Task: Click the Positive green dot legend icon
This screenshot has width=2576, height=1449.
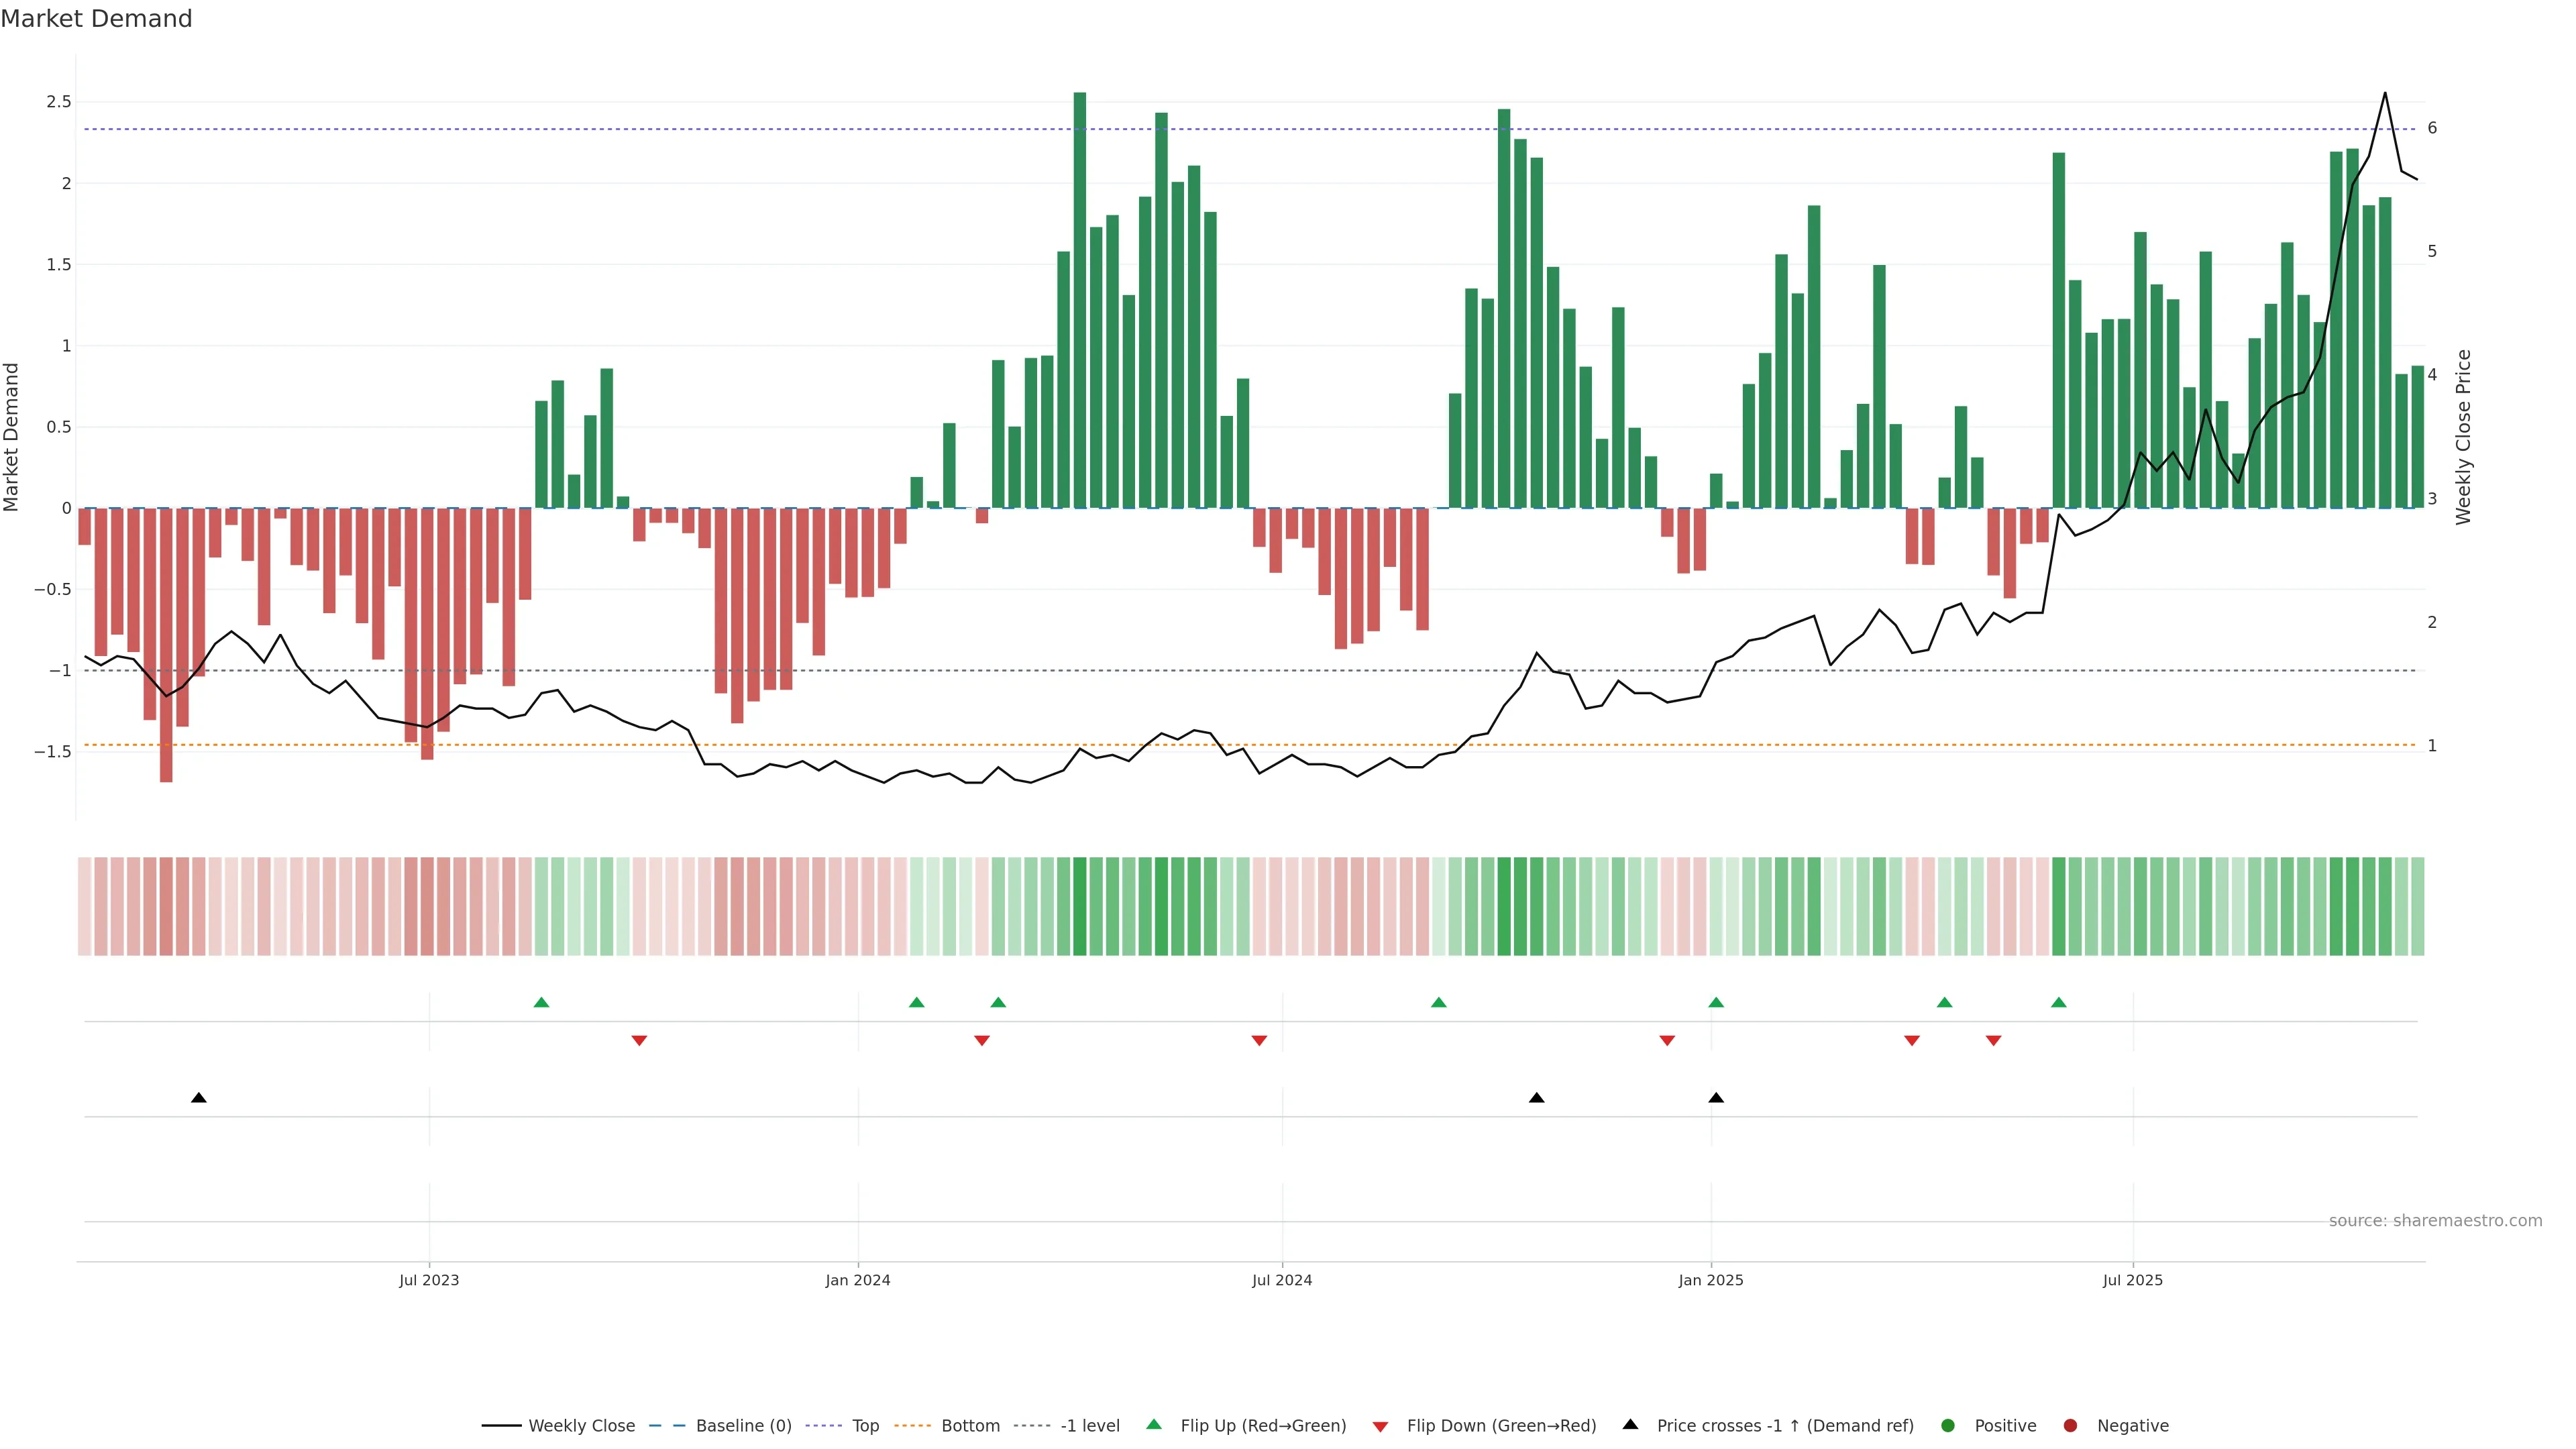Action: (x=1947, y=1425)
